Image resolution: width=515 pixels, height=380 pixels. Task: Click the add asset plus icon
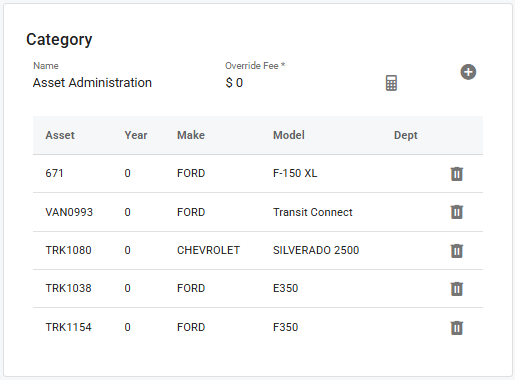point(468,72)
